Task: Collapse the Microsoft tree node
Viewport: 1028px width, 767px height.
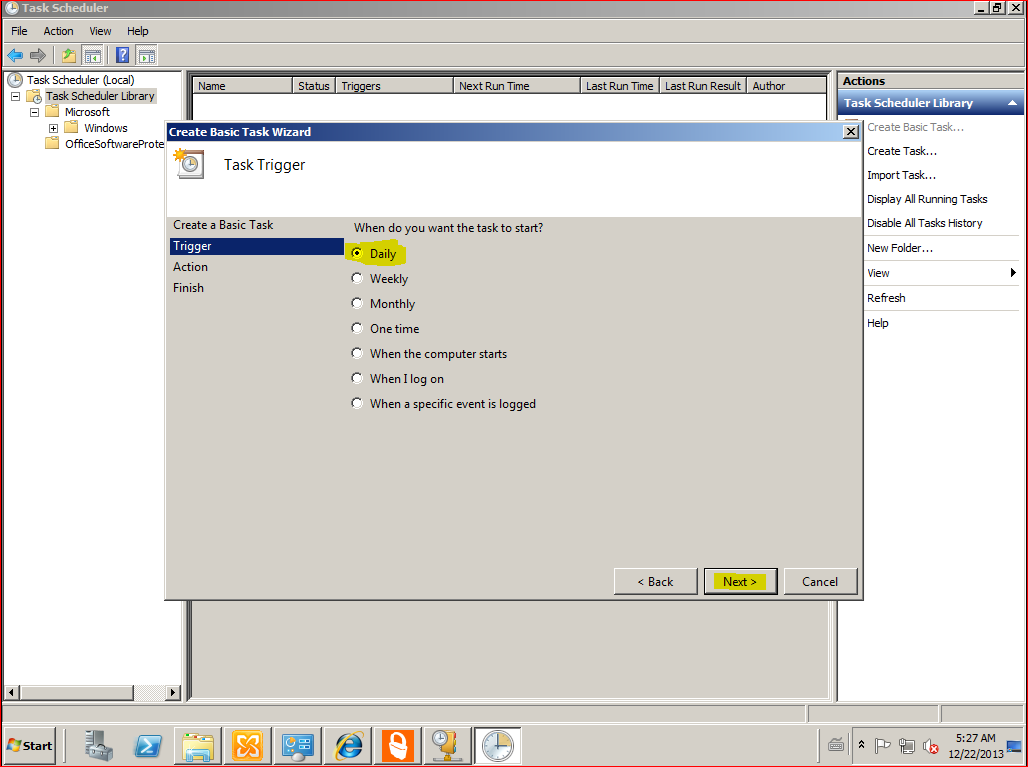Action: pyautogui.click(x=34, y=112)
